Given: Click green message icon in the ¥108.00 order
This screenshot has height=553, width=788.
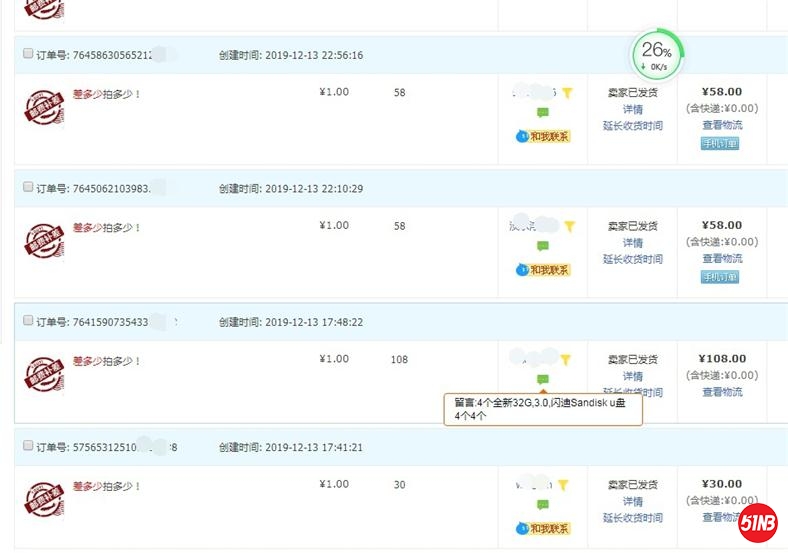Looking at the screenshot, I should coord(543,380).
